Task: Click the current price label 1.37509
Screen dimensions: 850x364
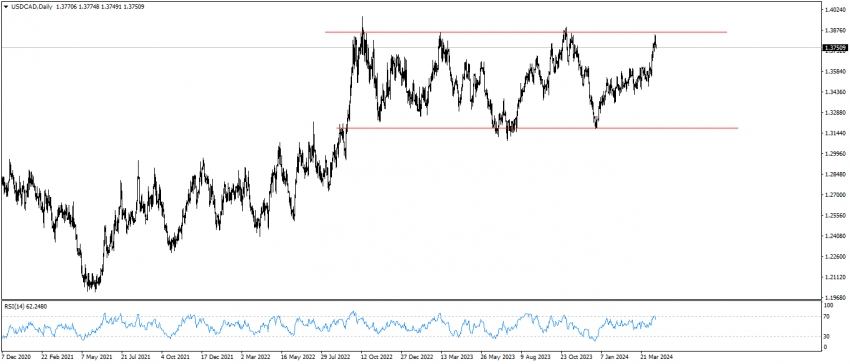Action: tap(835, 48)
